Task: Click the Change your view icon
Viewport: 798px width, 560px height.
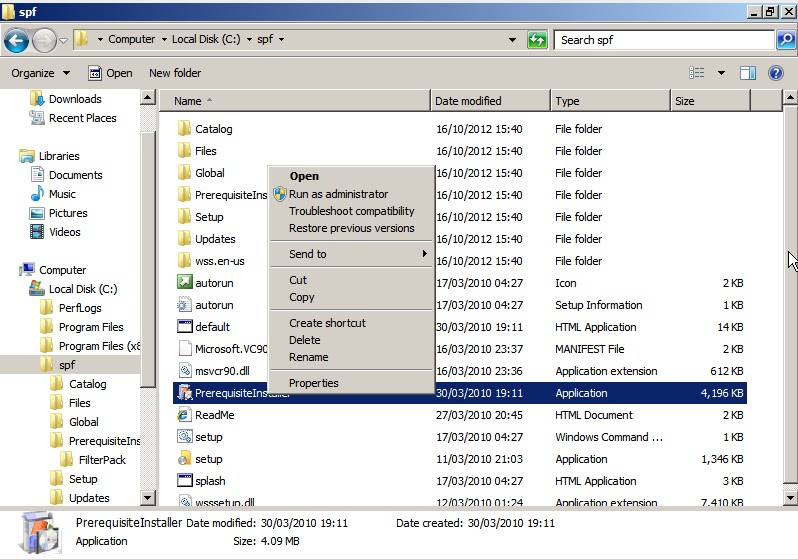Action: tap(697, 73)
